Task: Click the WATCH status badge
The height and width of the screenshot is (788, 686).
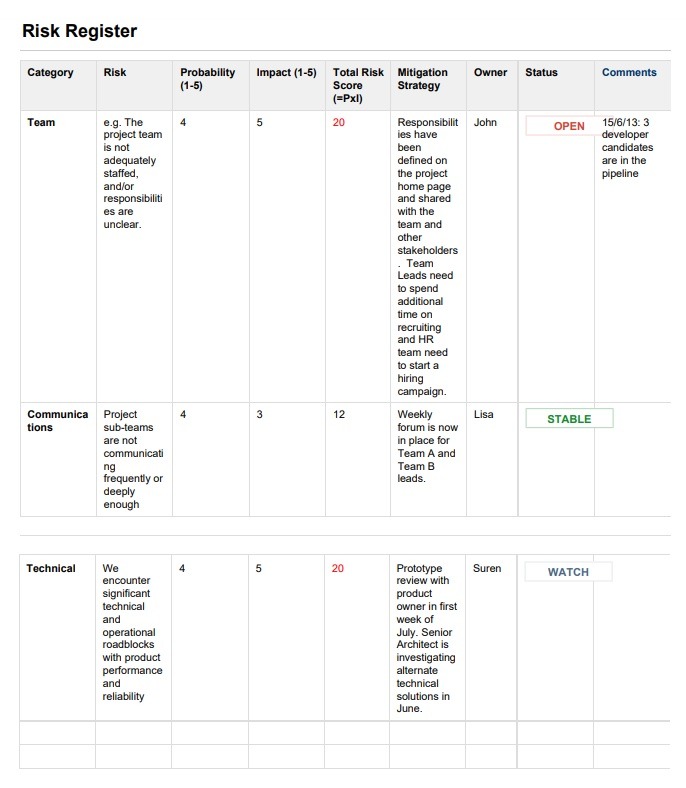Action: [x=568, y=572]
